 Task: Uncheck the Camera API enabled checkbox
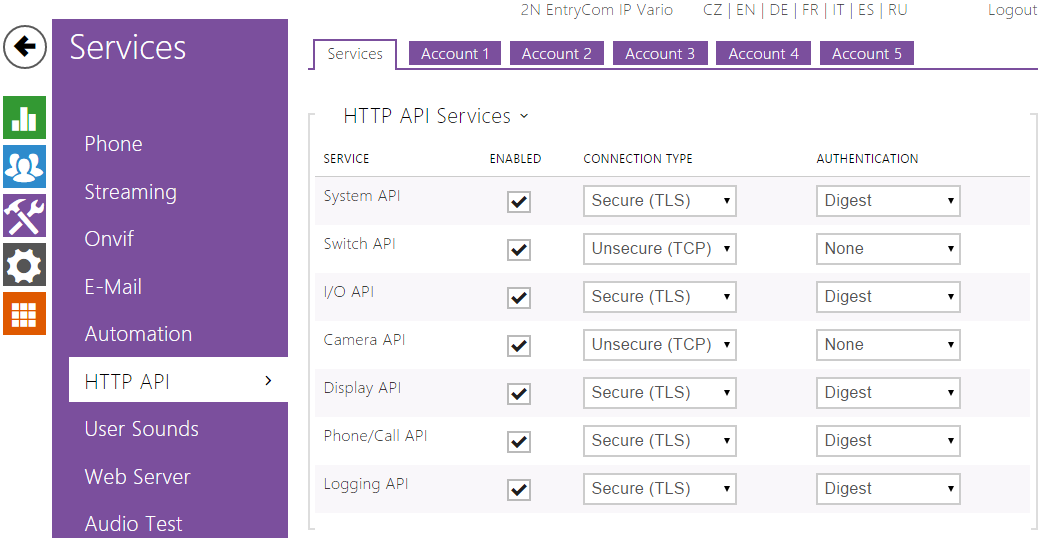point(519,346)
